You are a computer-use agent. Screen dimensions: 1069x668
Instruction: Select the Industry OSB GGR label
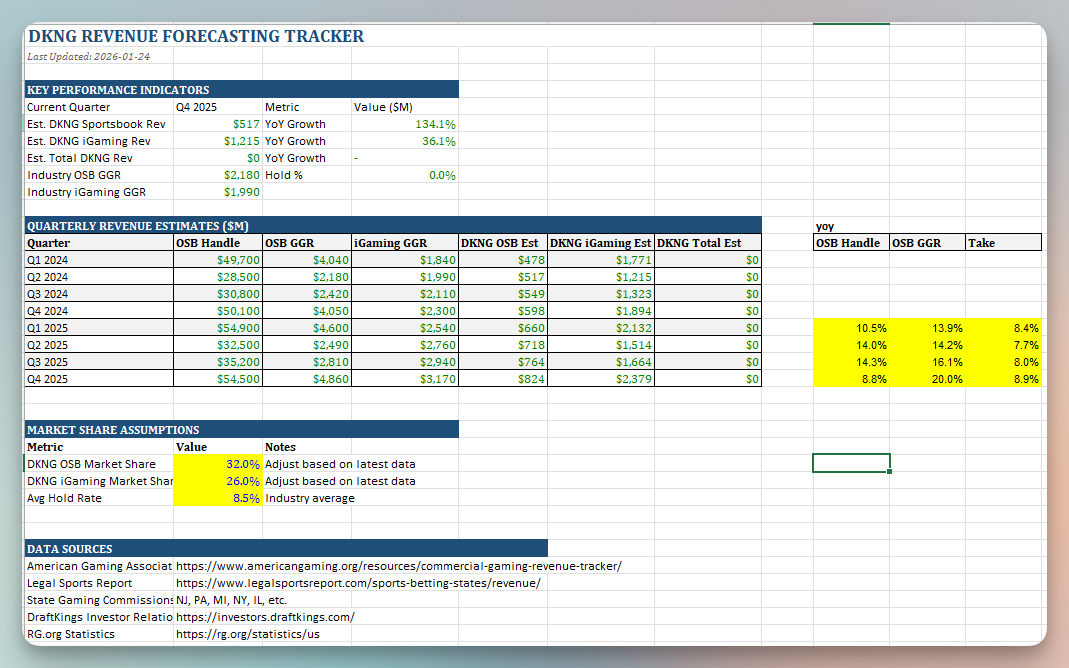[x=74, y=175]
